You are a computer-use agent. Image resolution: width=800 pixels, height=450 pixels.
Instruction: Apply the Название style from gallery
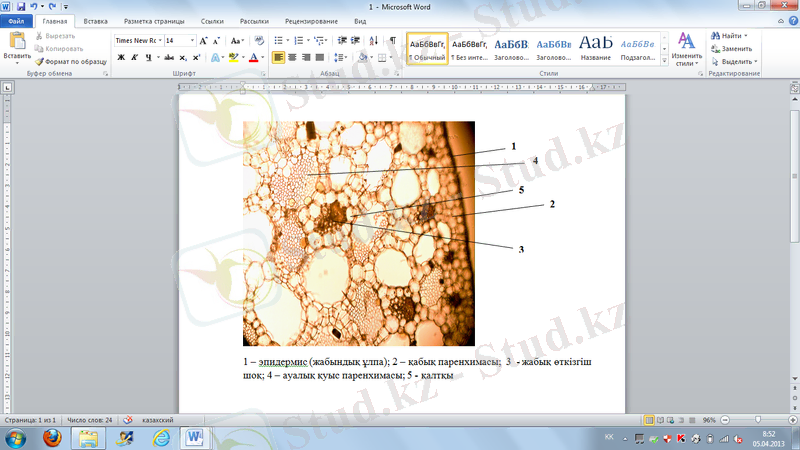click(595, 47)
